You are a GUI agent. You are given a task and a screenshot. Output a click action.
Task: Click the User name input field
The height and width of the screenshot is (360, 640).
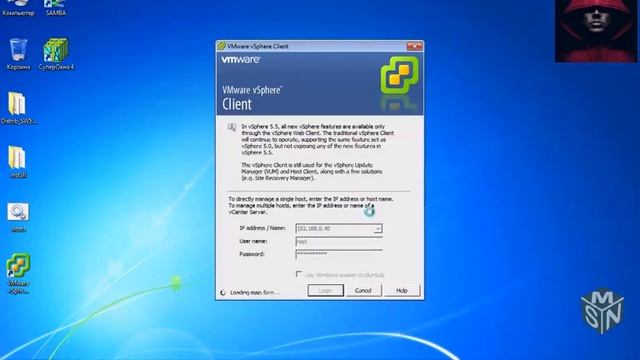(339, 242)
